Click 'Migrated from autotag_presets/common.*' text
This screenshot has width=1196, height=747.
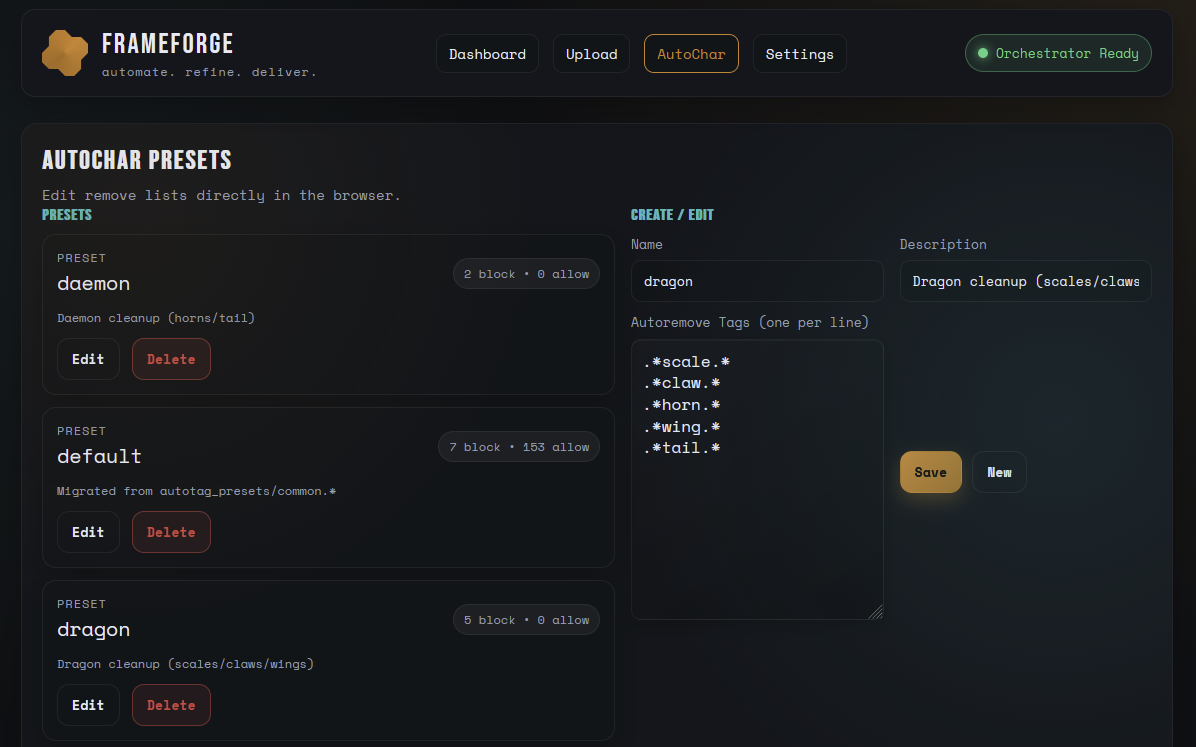(196, 491)
